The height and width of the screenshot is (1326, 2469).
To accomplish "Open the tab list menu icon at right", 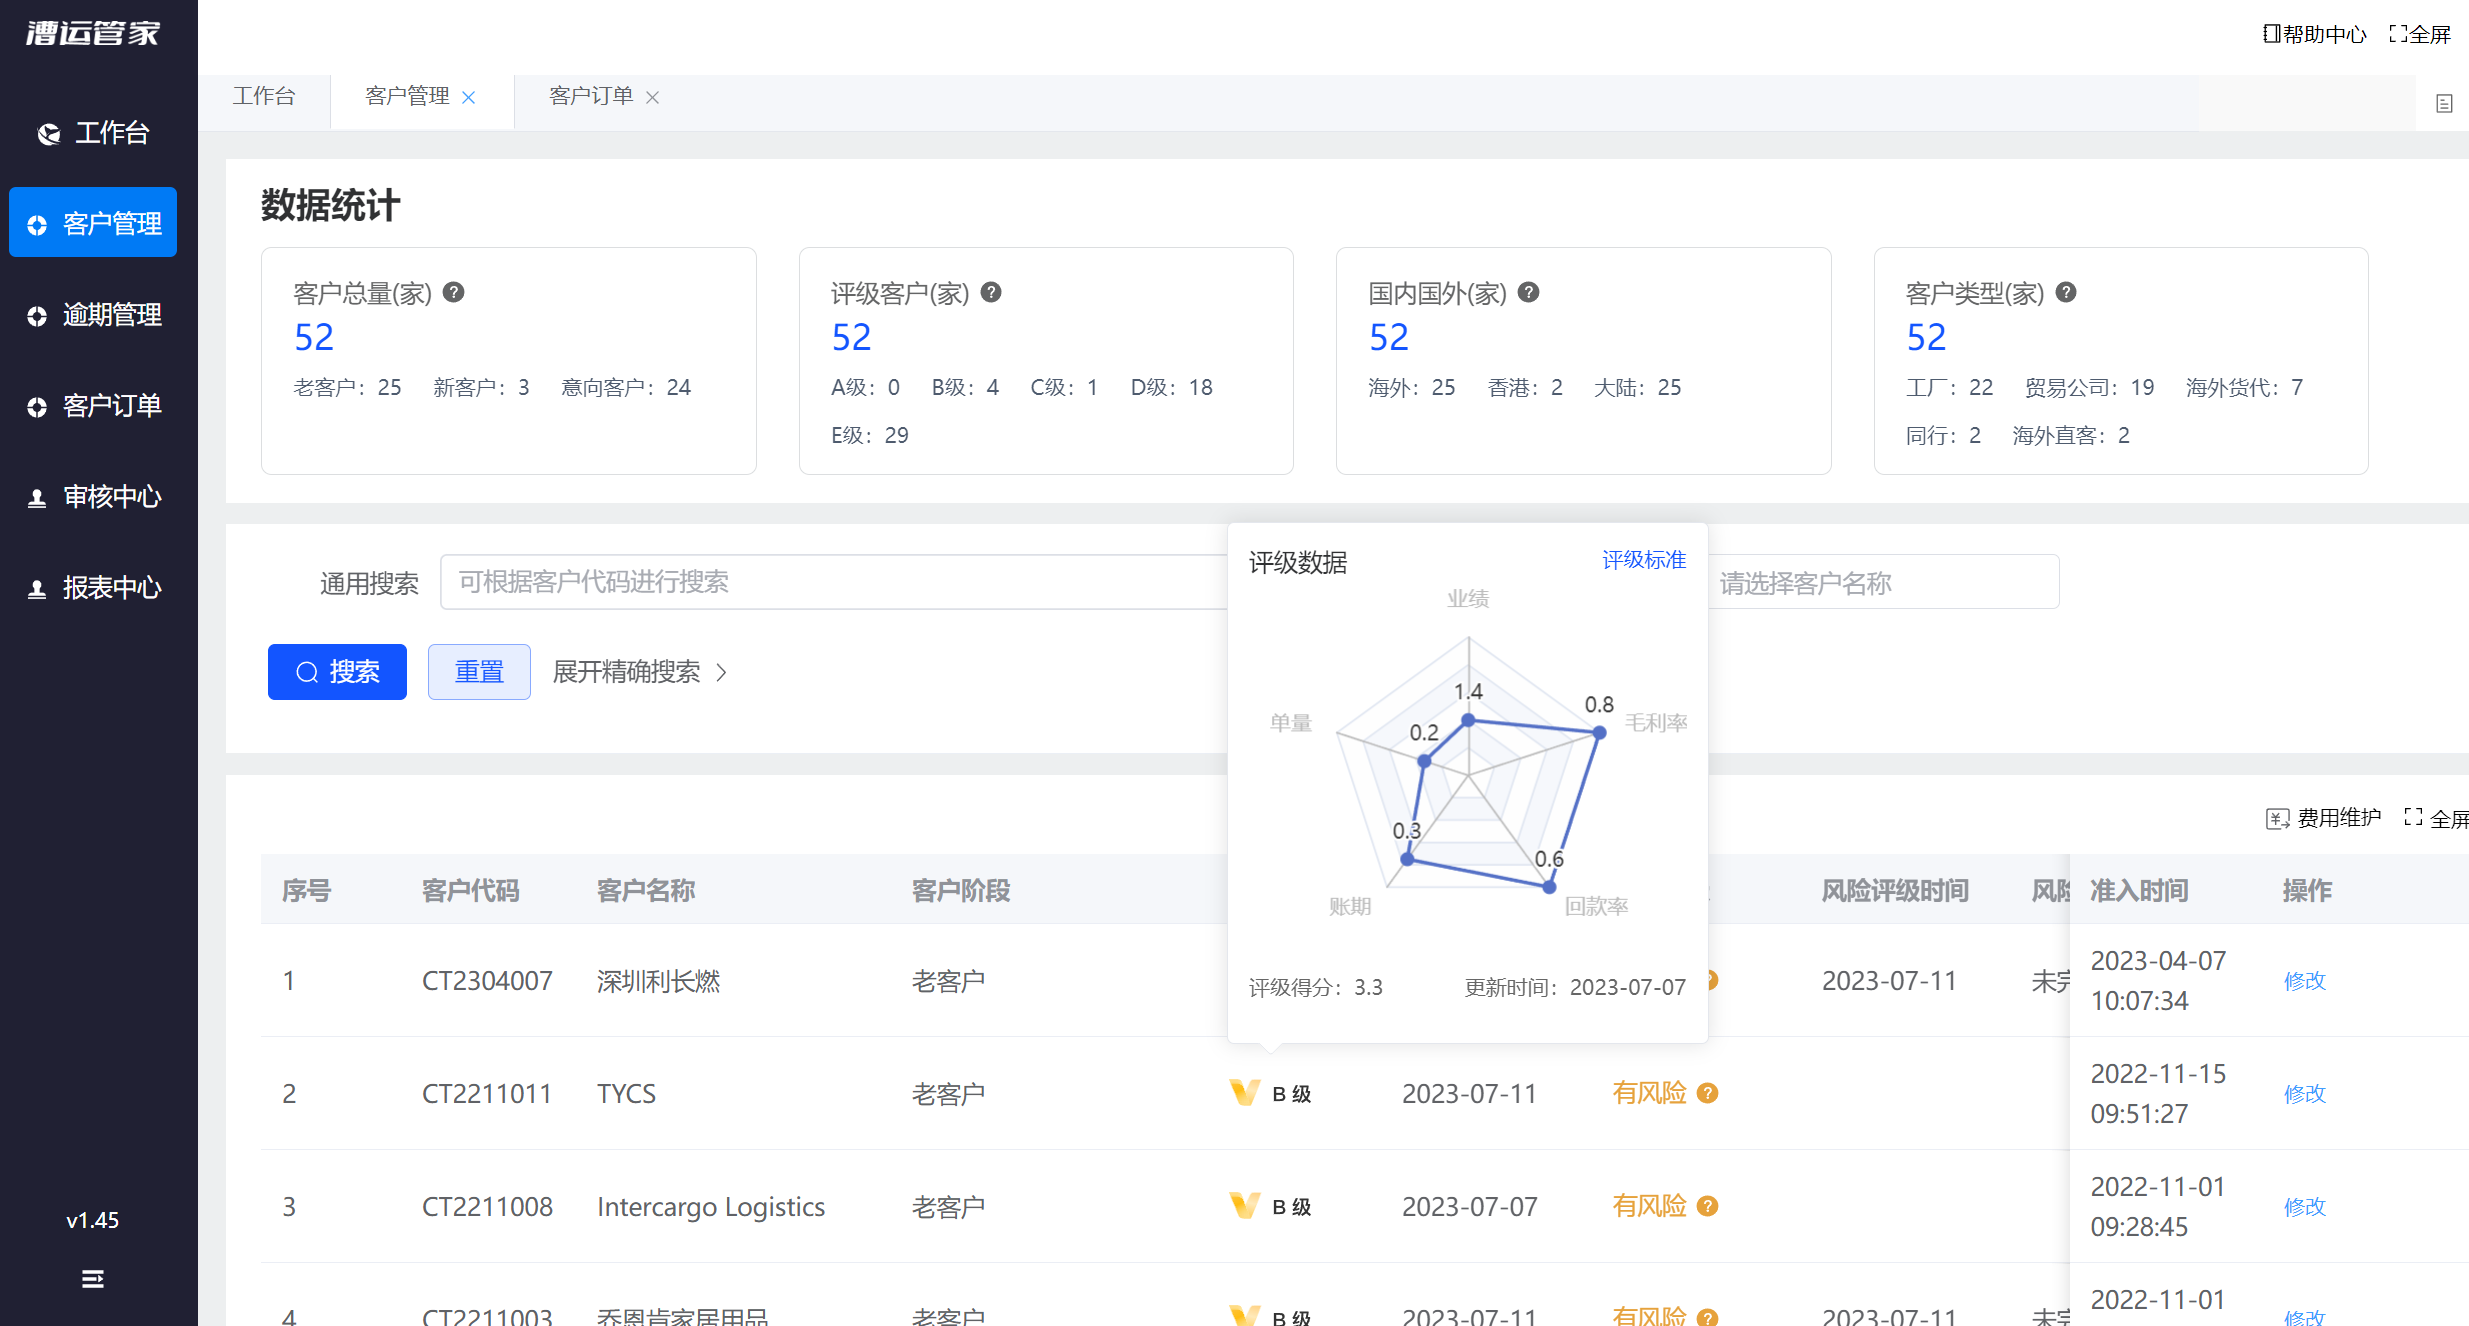I will coord(2444,103).
